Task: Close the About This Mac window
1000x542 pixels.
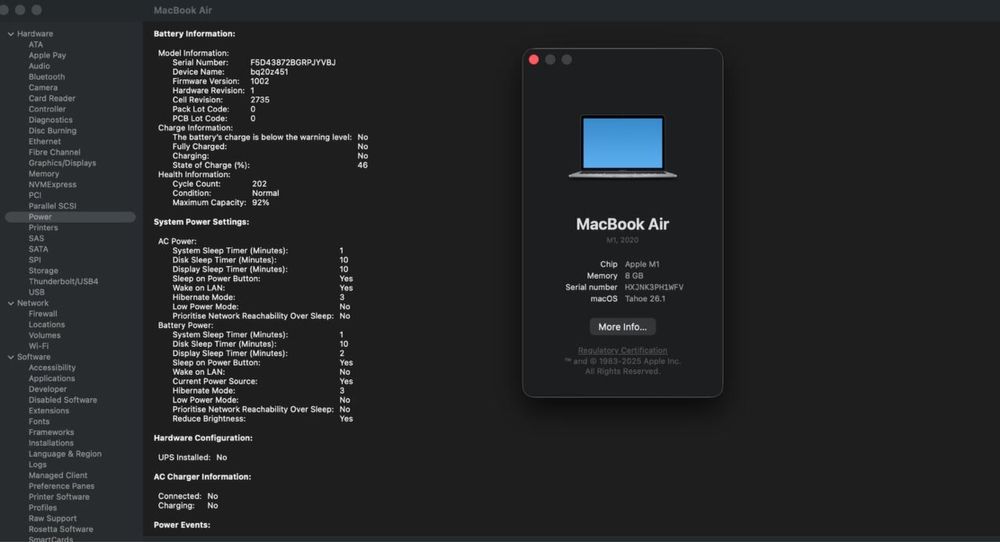Action: click(534, 60)
